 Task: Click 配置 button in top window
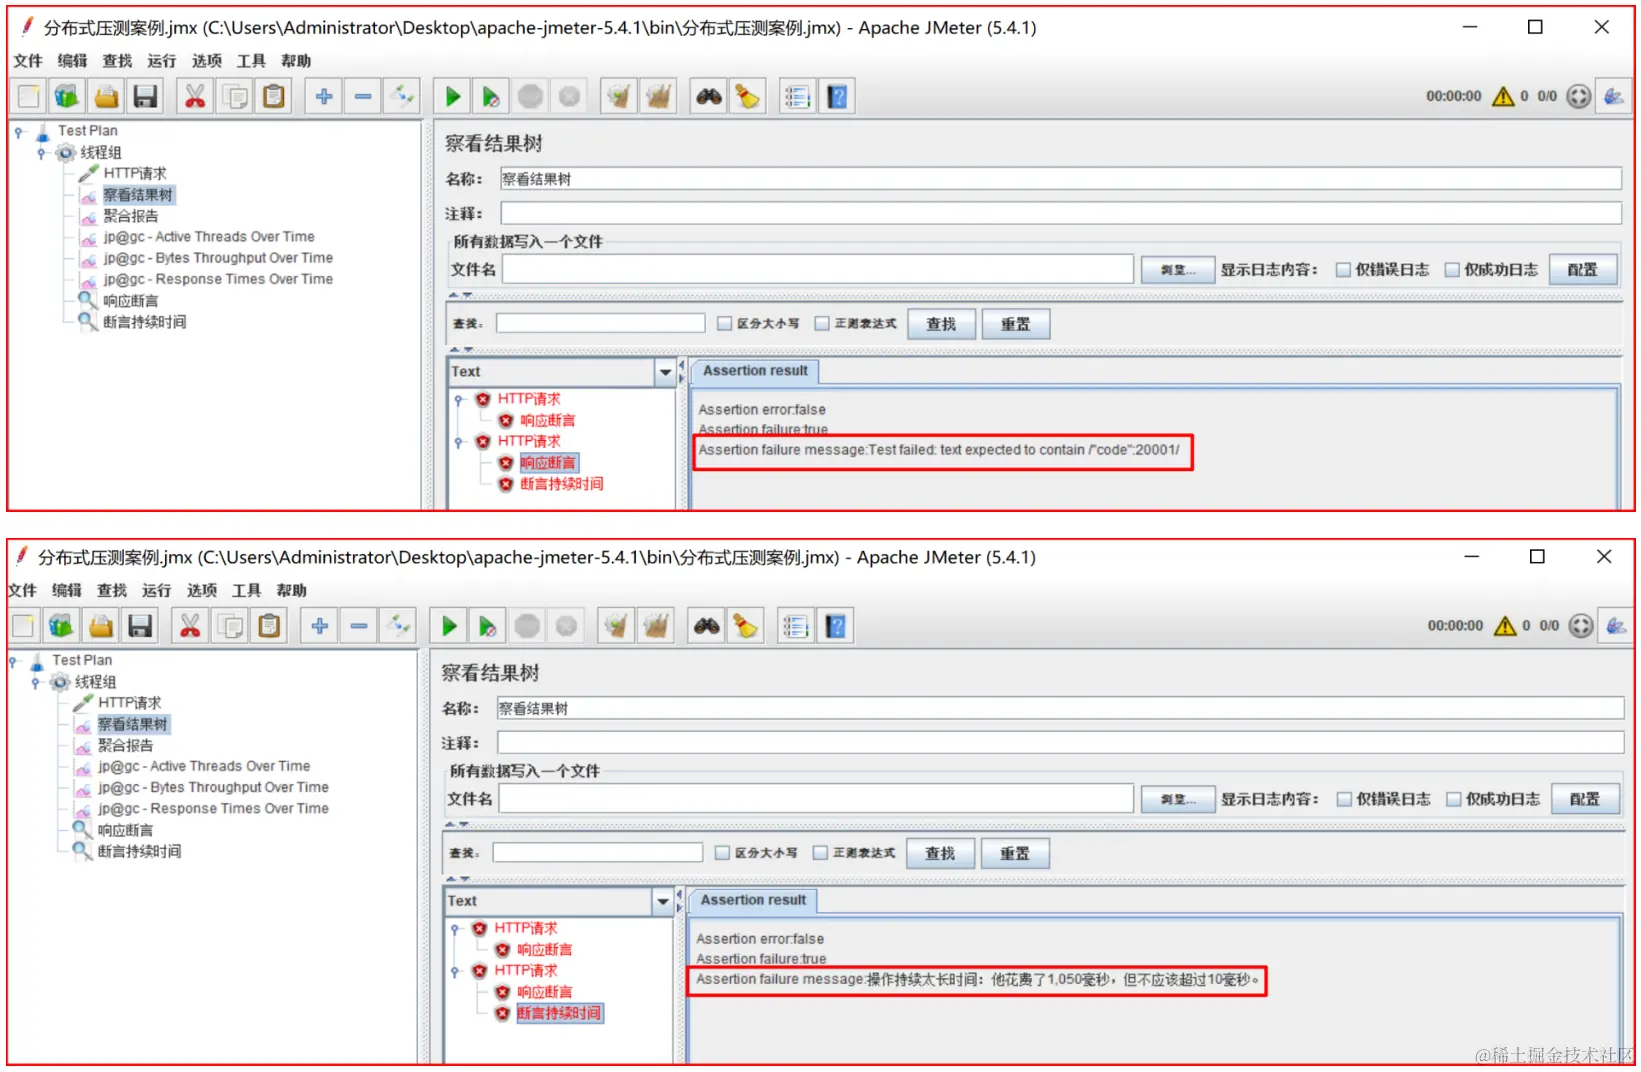[x=1582, y=270]
